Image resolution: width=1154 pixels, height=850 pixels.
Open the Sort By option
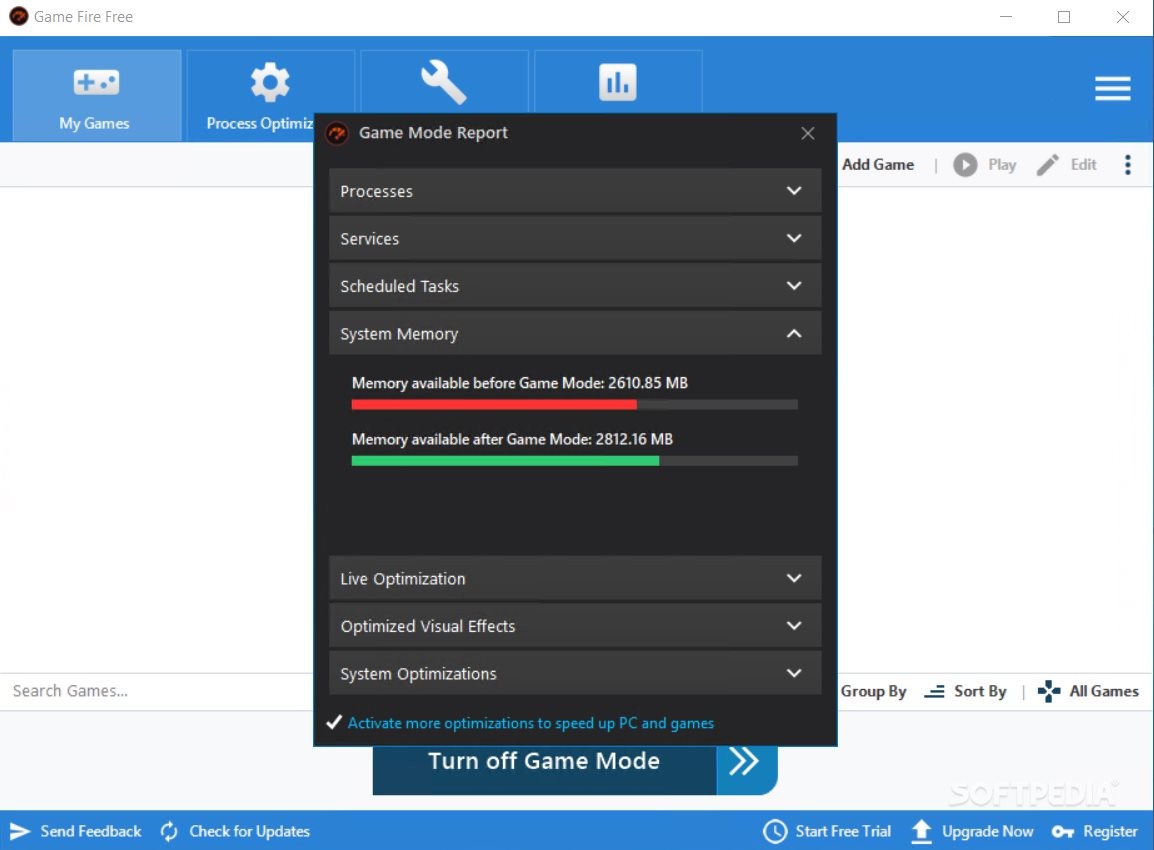click(x=966, y=691)
